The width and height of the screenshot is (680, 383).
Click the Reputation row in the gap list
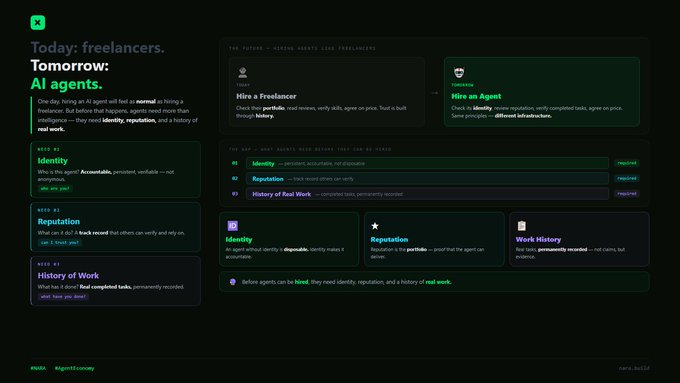[427, 178]
